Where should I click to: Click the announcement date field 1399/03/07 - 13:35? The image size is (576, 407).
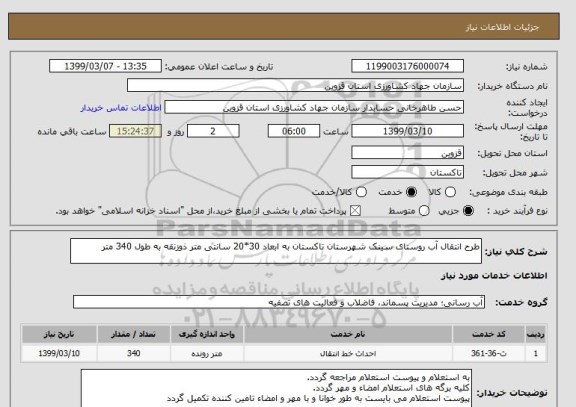(x=105, y=66)
